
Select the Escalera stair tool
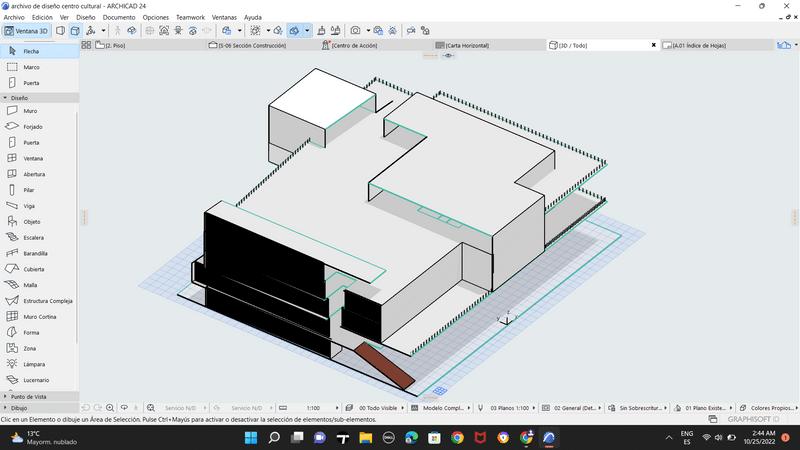34,237
